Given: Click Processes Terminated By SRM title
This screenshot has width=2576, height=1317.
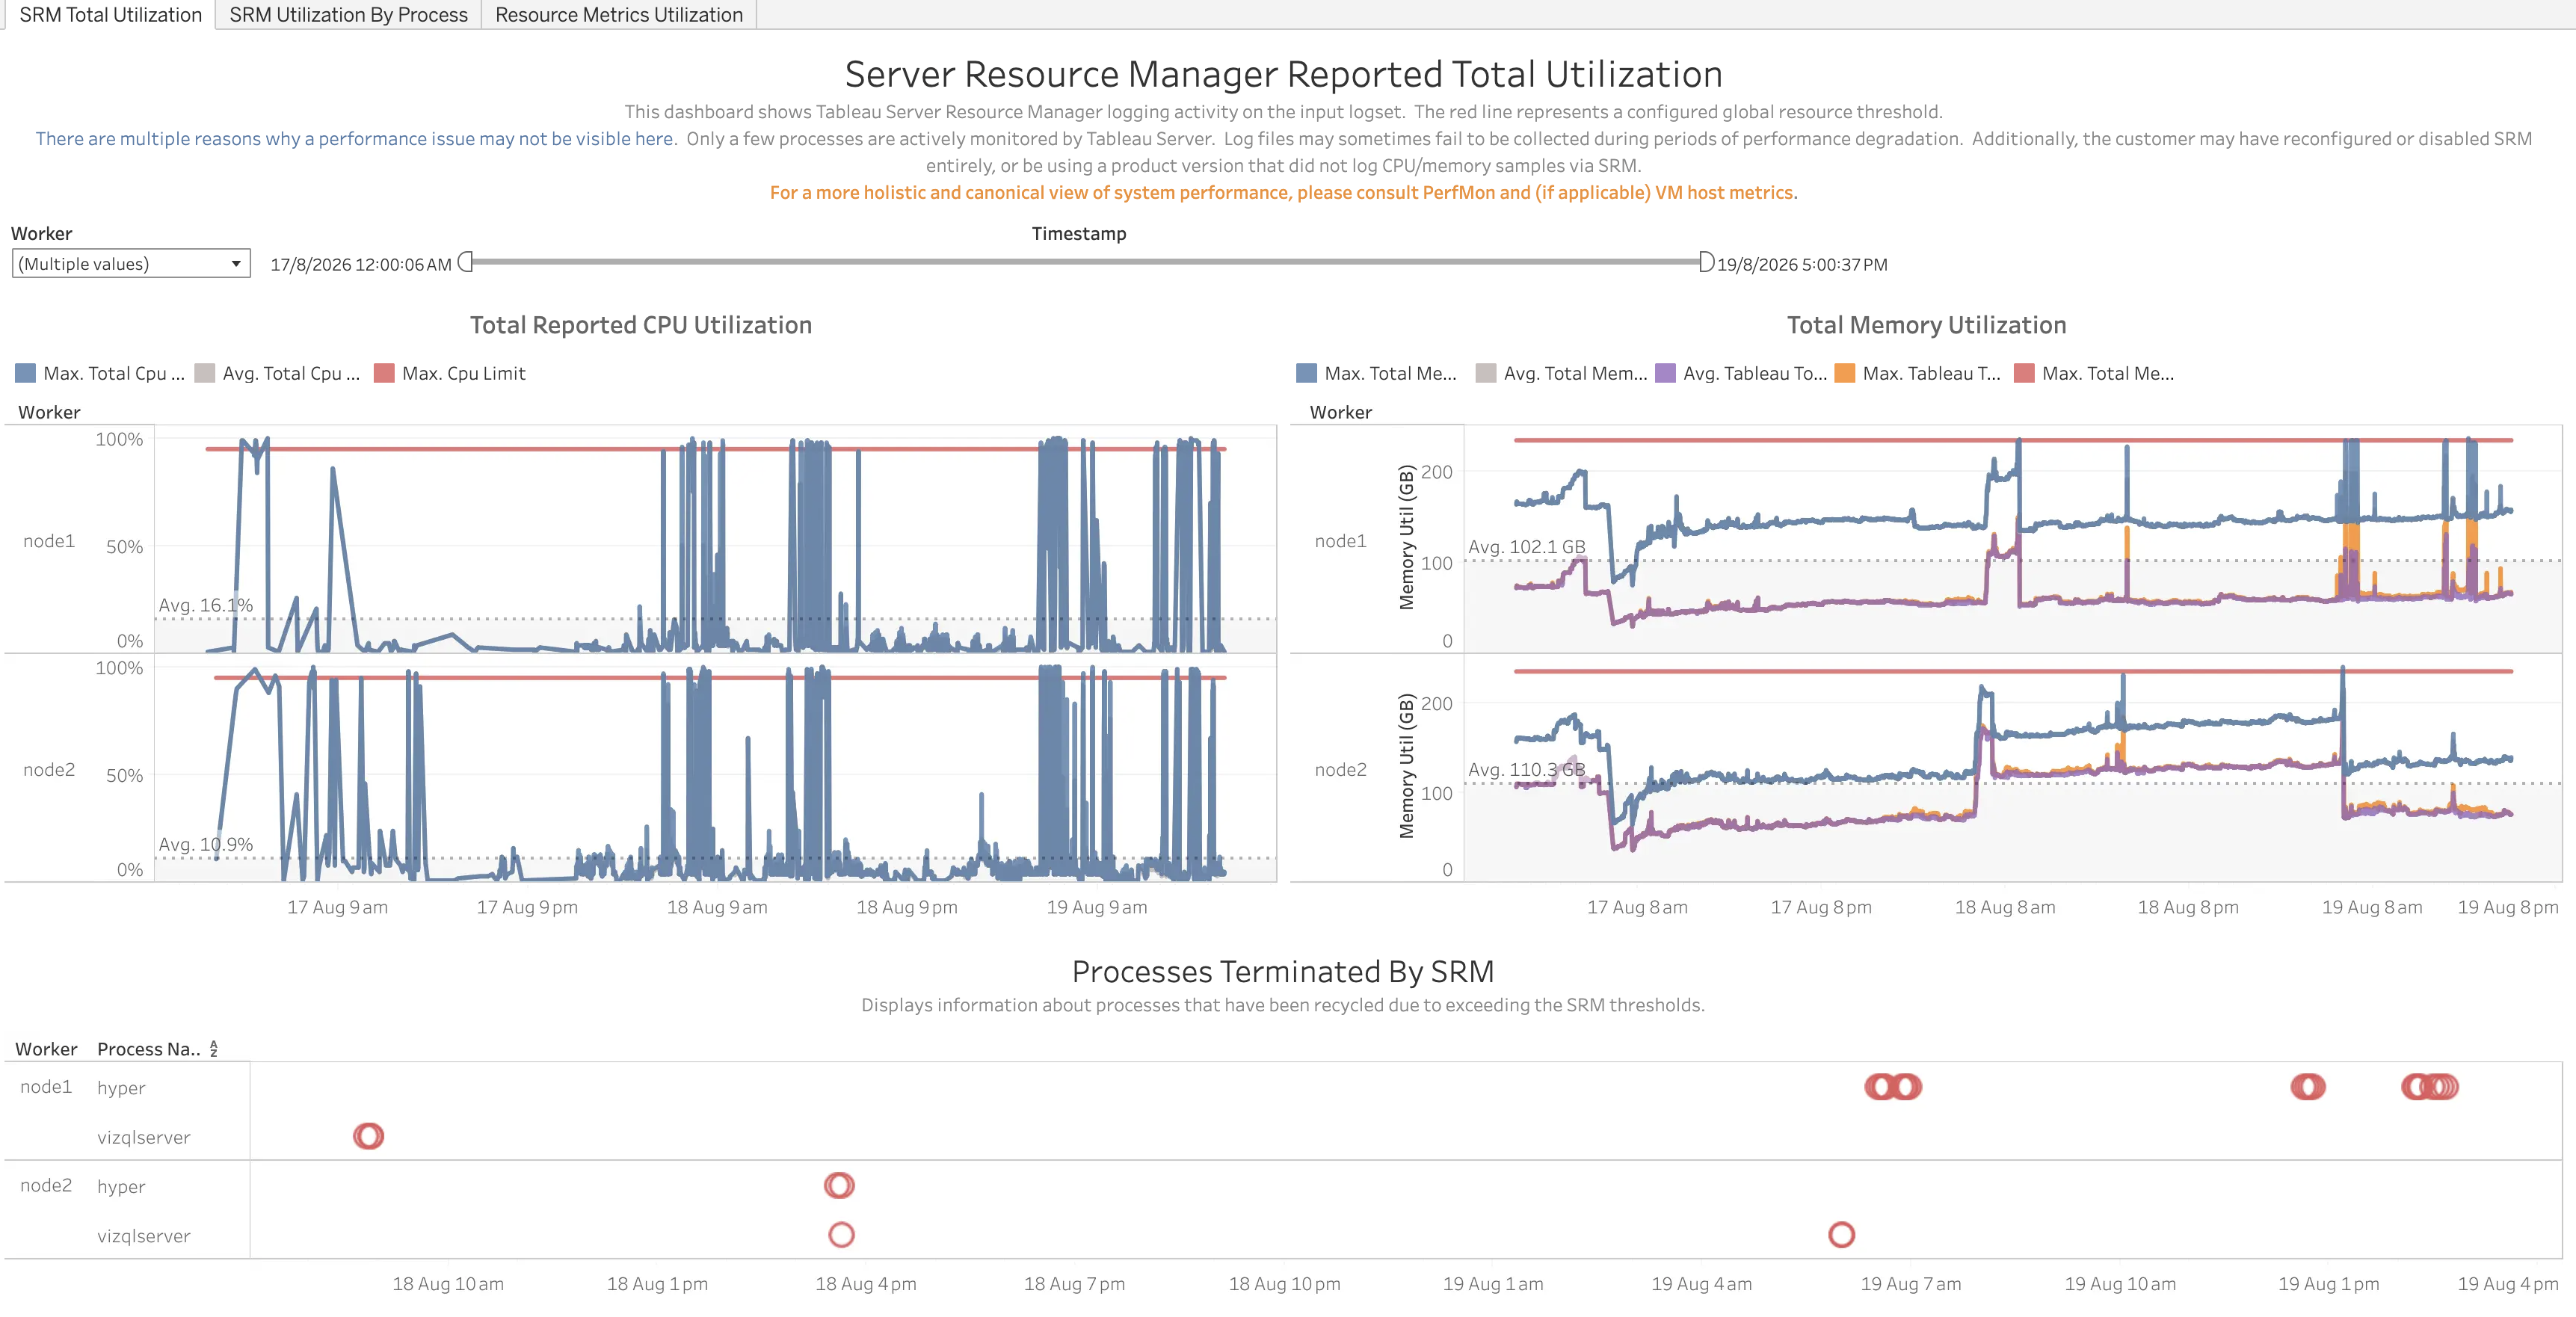Looking at the screenshot, I should (1283, 971).
